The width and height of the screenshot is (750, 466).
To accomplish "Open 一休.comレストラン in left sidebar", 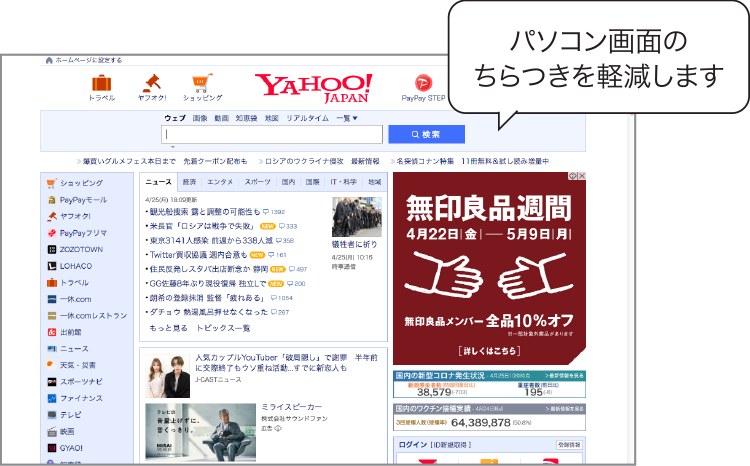I will pyautogui.click(x=93, y=316).
